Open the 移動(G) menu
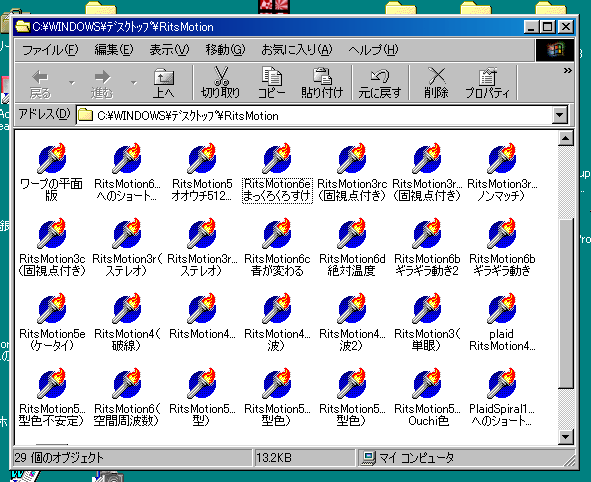The height and width of the screenshot is (482, 591). coord(225,50)
